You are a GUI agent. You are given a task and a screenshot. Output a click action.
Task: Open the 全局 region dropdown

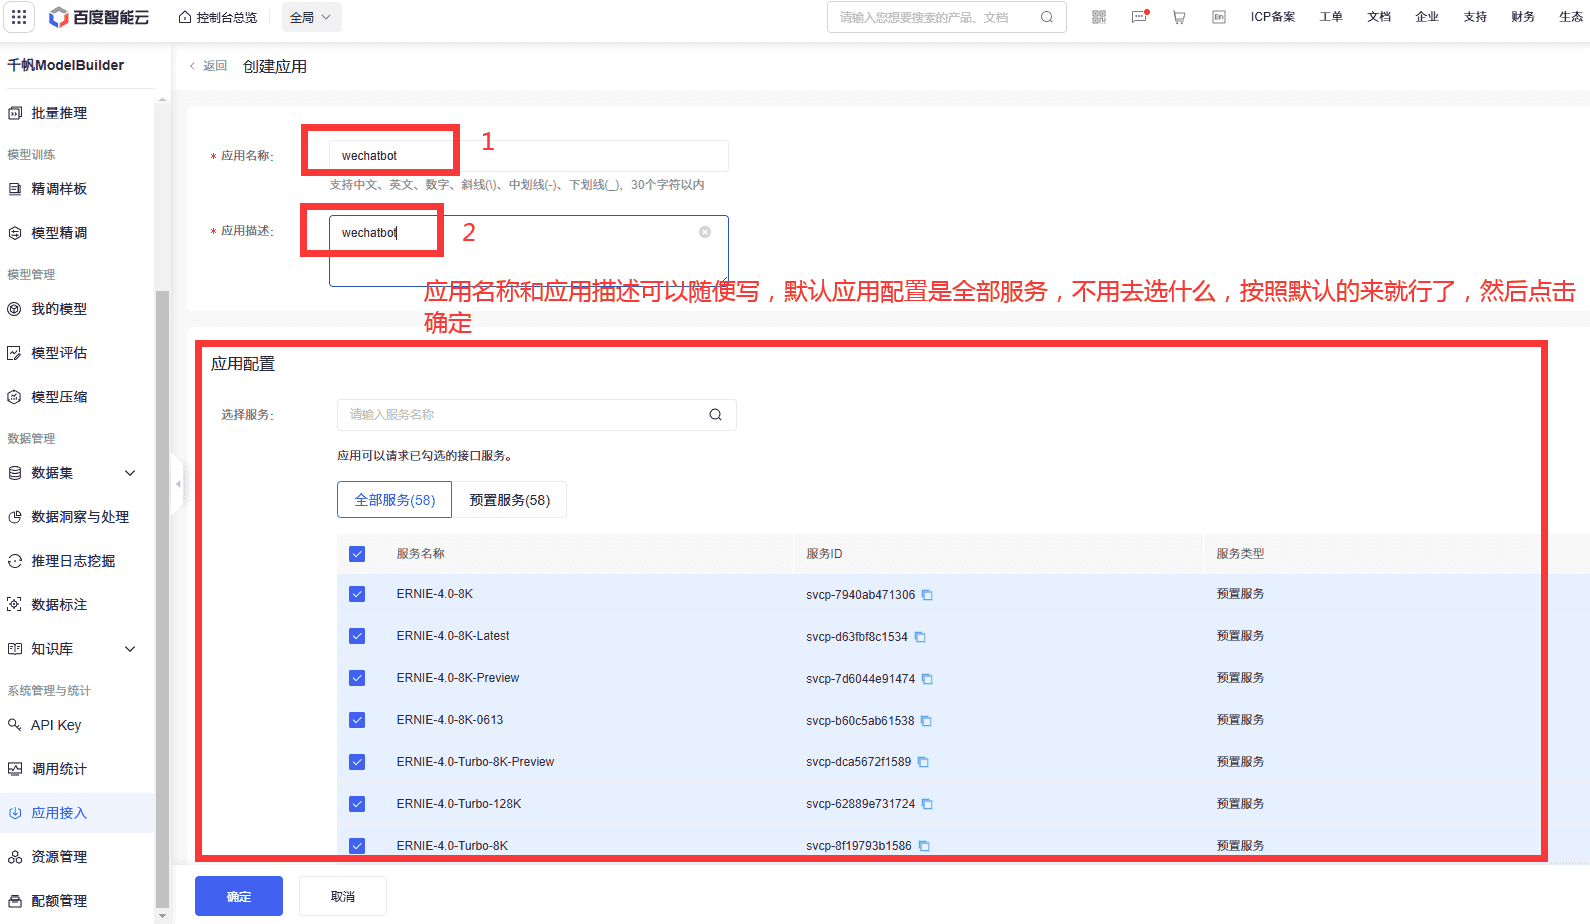click(x=311, y=17)
